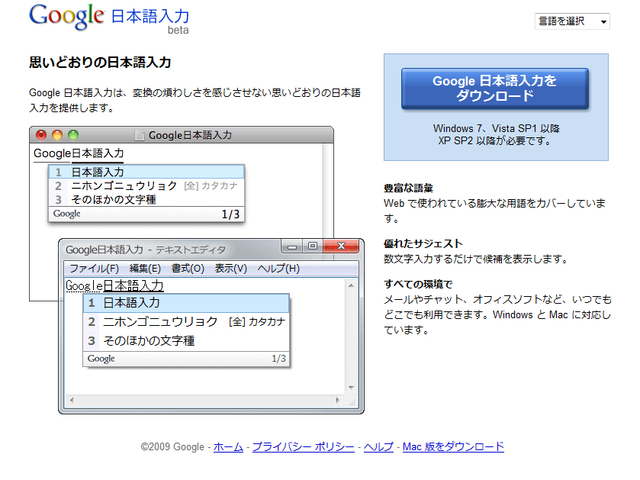The image size is (640, 480).
Task: Click scroll down arrow in text editor
Action: 351,387
